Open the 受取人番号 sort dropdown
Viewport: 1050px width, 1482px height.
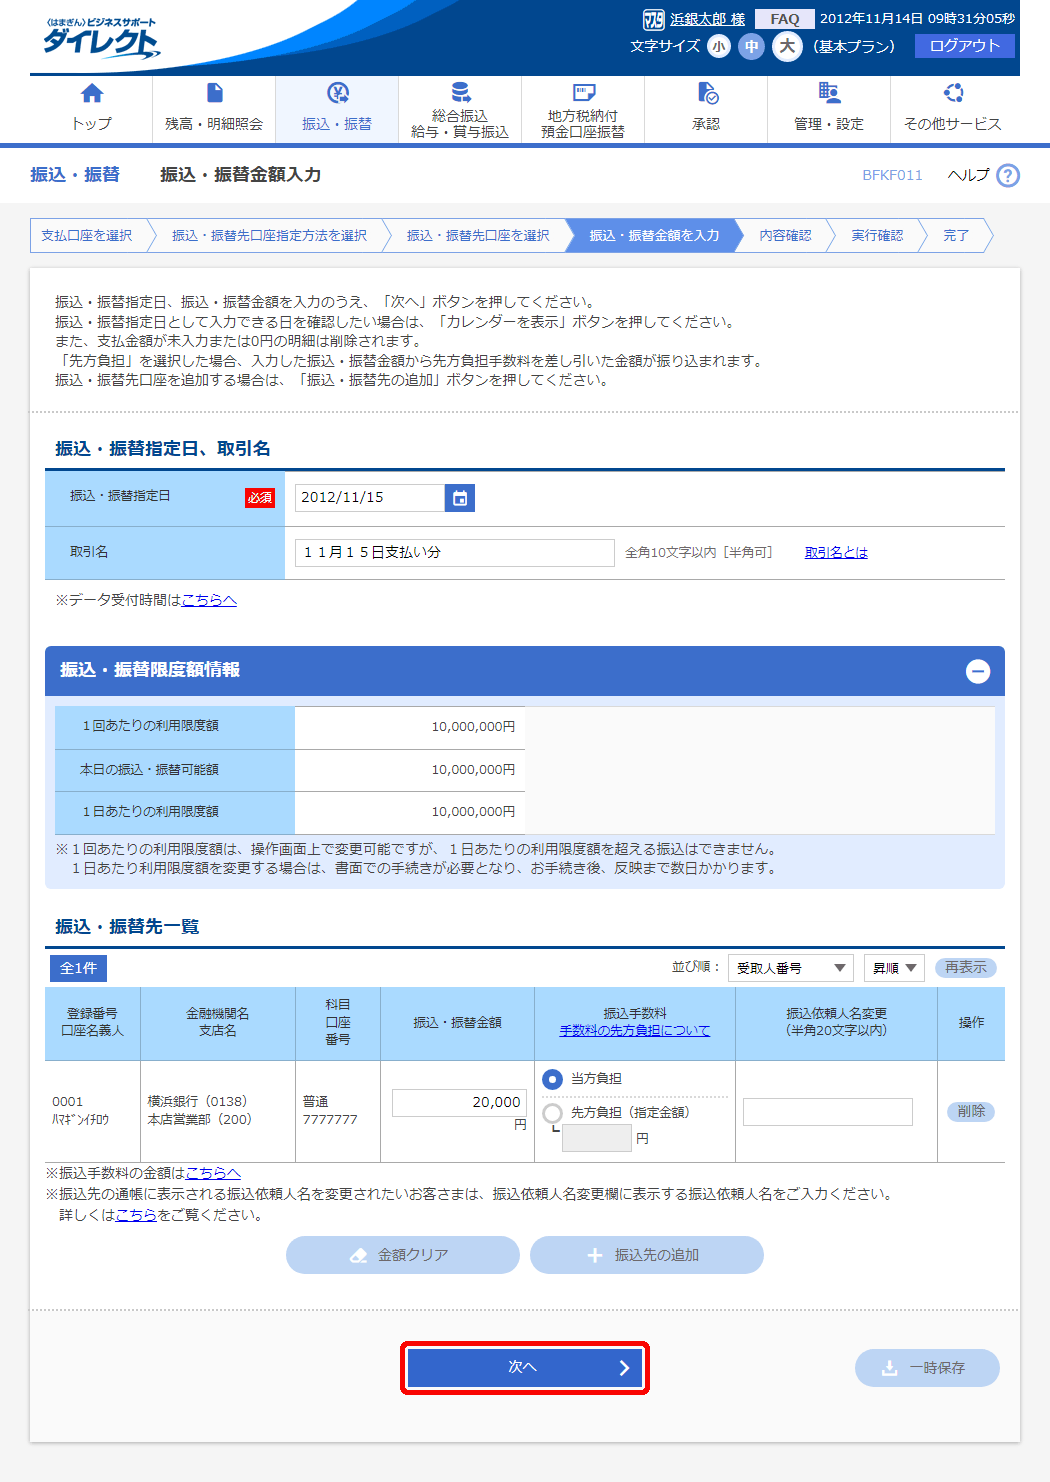coord(790,968)
